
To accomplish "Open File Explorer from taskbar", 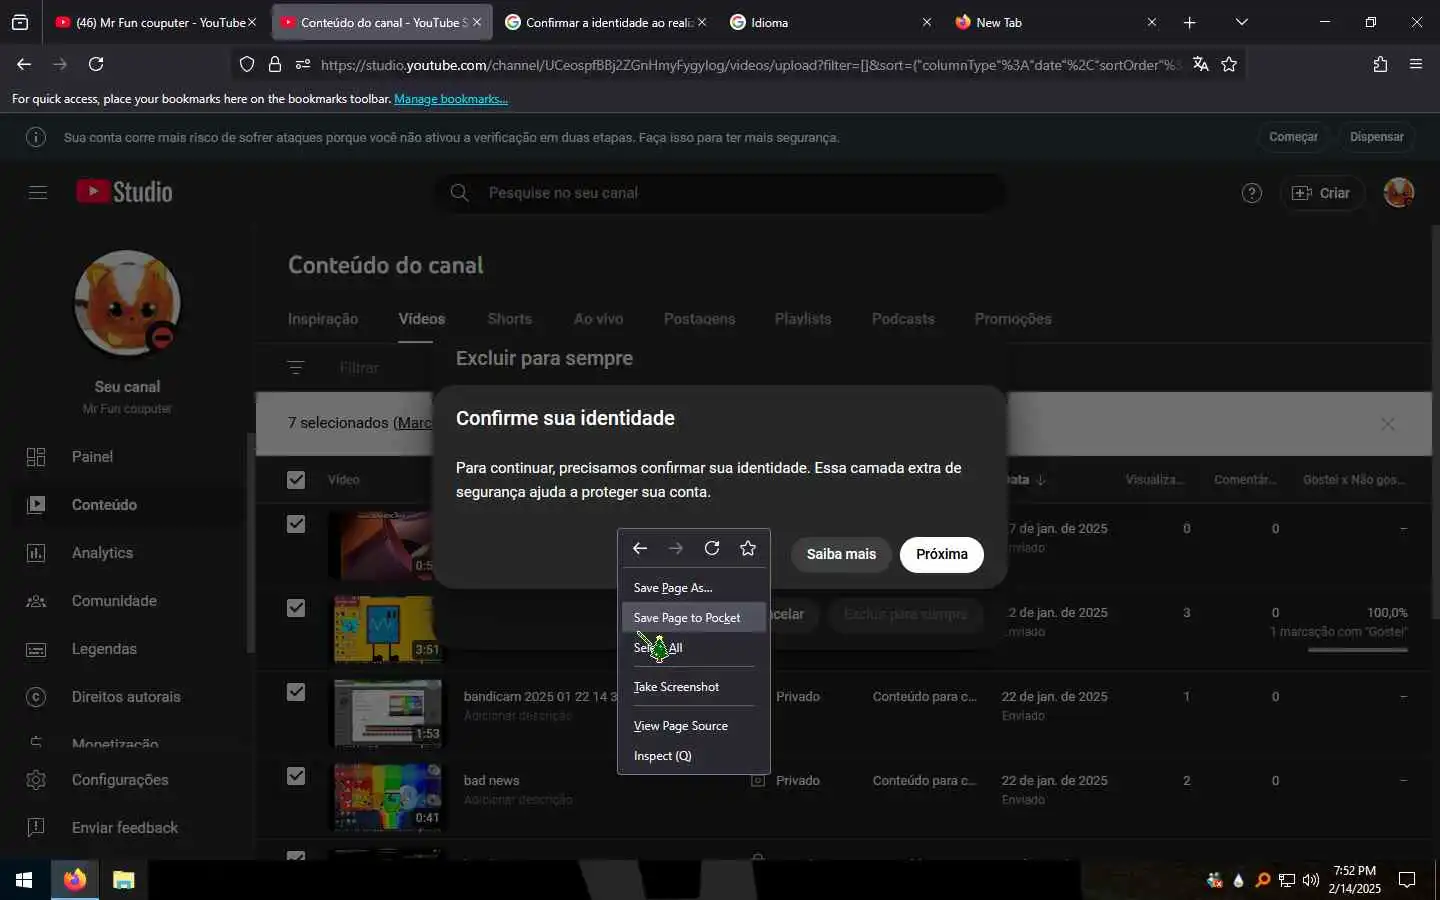I will [x=123, y=880].
